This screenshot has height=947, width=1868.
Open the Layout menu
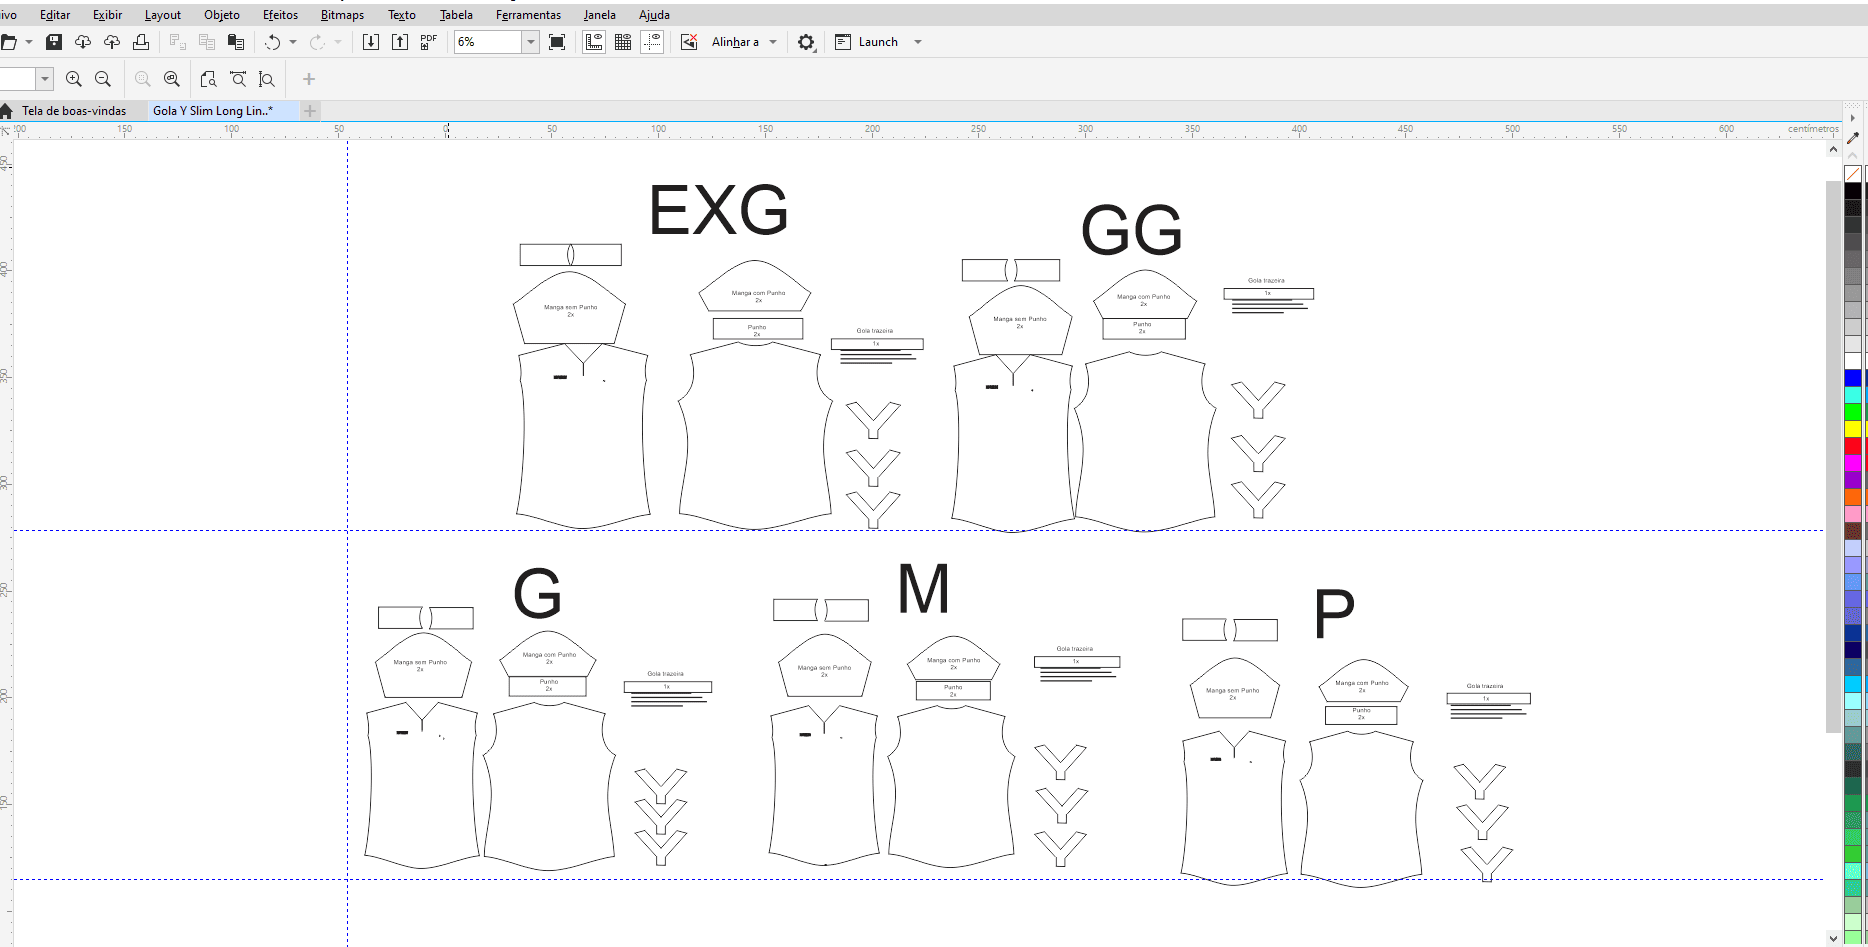(x=163, y=15)
